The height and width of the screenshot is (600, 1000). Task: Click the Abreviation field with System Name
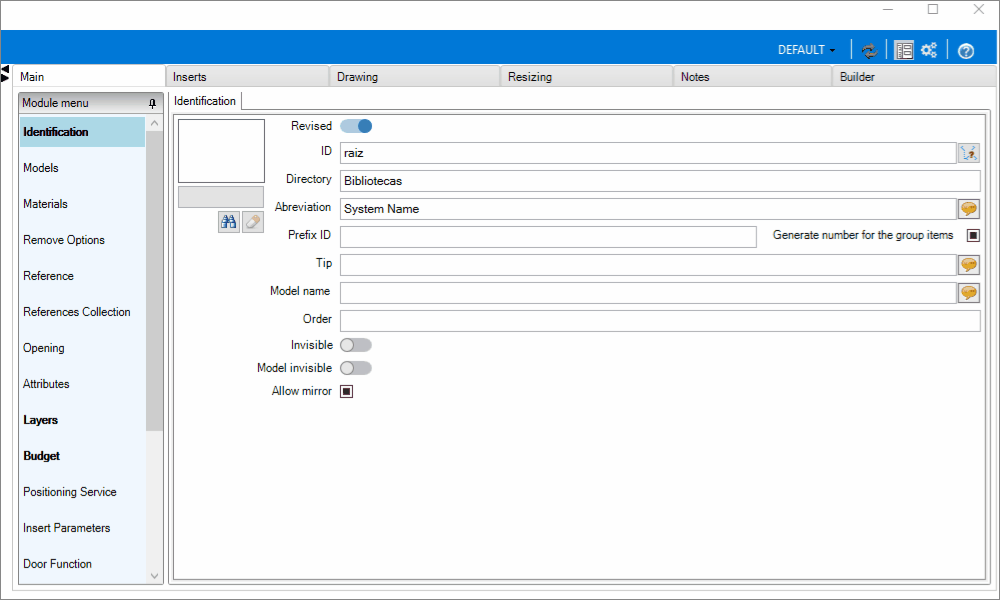point(648,209)
